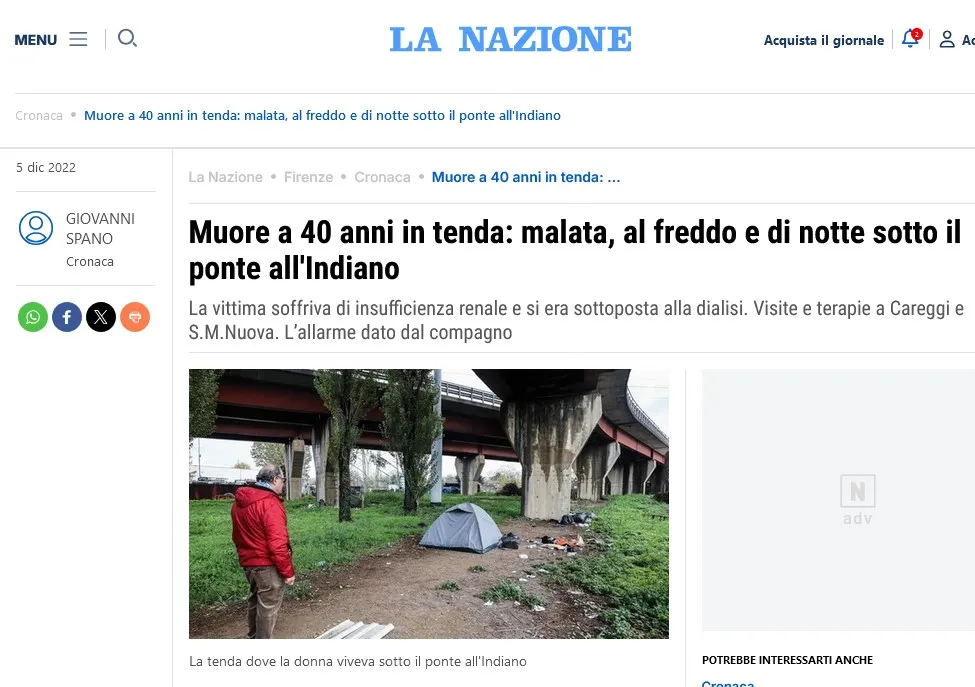Share article on X icon
The width and height of the screenshot is (975, 687).
coord(101,317)
